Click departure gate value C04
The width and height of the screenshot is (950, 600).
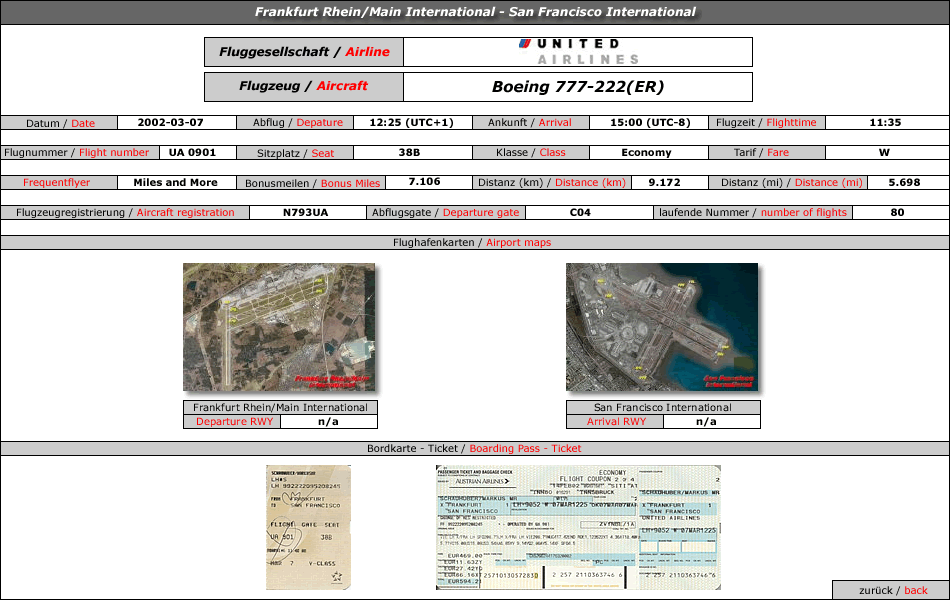(x=580, y=213)
